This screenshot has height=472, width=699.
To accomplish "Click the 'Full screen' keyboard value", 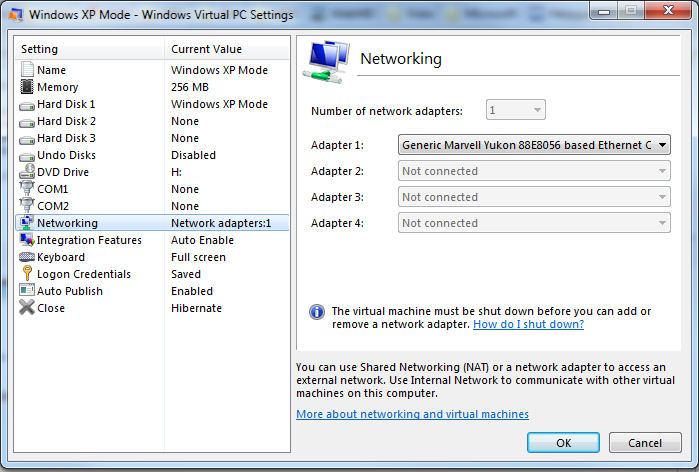I will coord(198,257).
